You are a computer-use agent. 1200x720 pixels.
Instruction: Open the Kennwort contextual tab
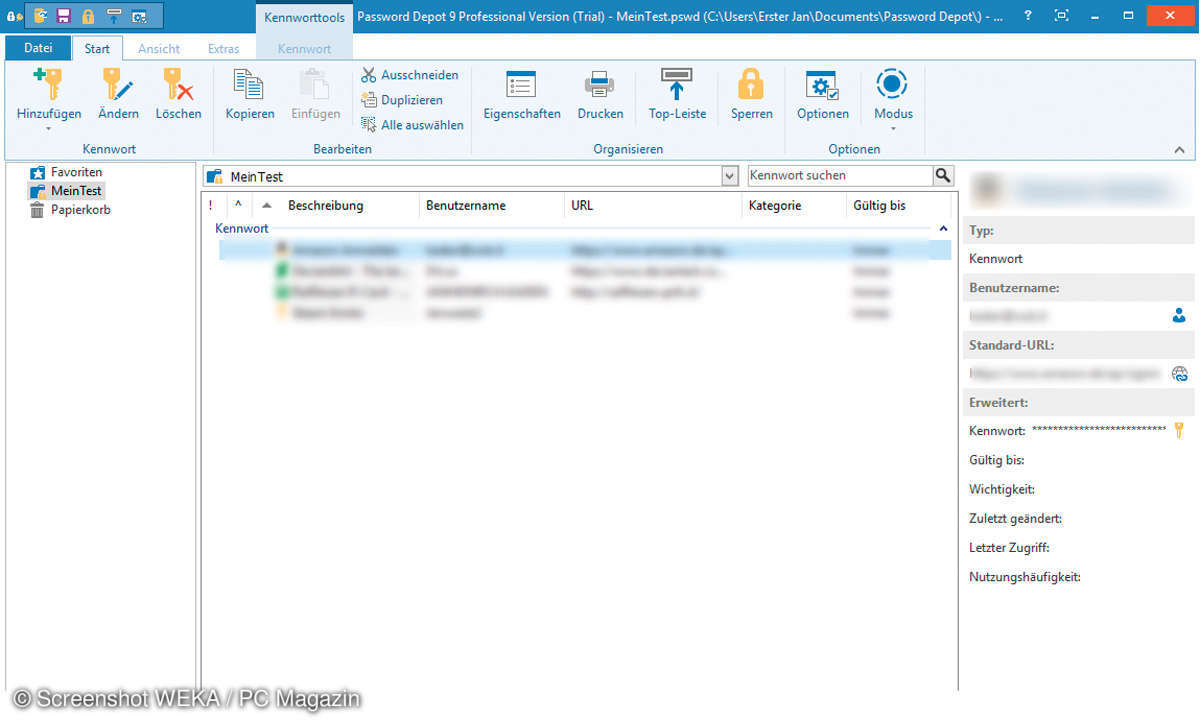click(304, 48)
